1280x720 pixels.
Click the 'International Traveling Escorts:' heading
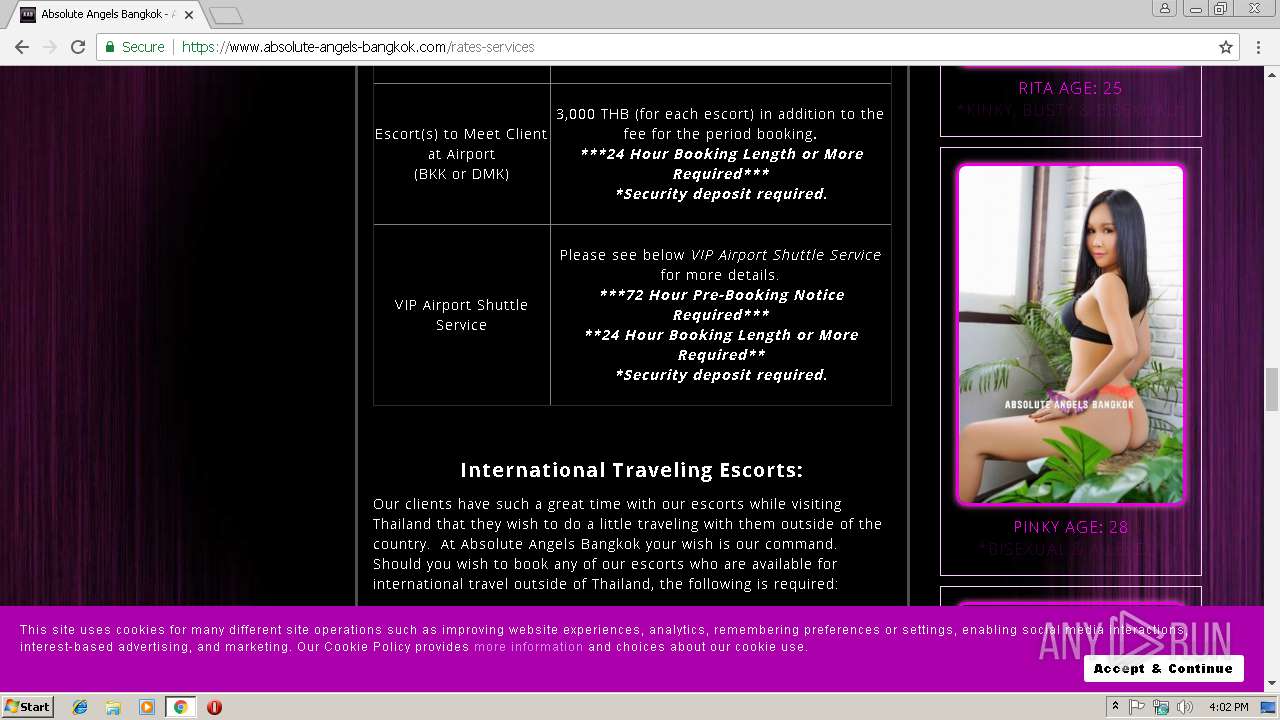[x=631, y=470]
